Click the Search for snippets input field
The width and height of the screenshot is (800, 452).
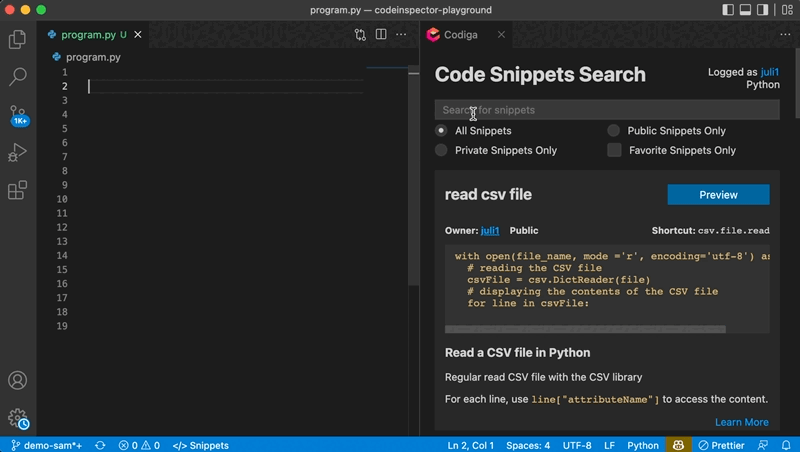point(607,110)
